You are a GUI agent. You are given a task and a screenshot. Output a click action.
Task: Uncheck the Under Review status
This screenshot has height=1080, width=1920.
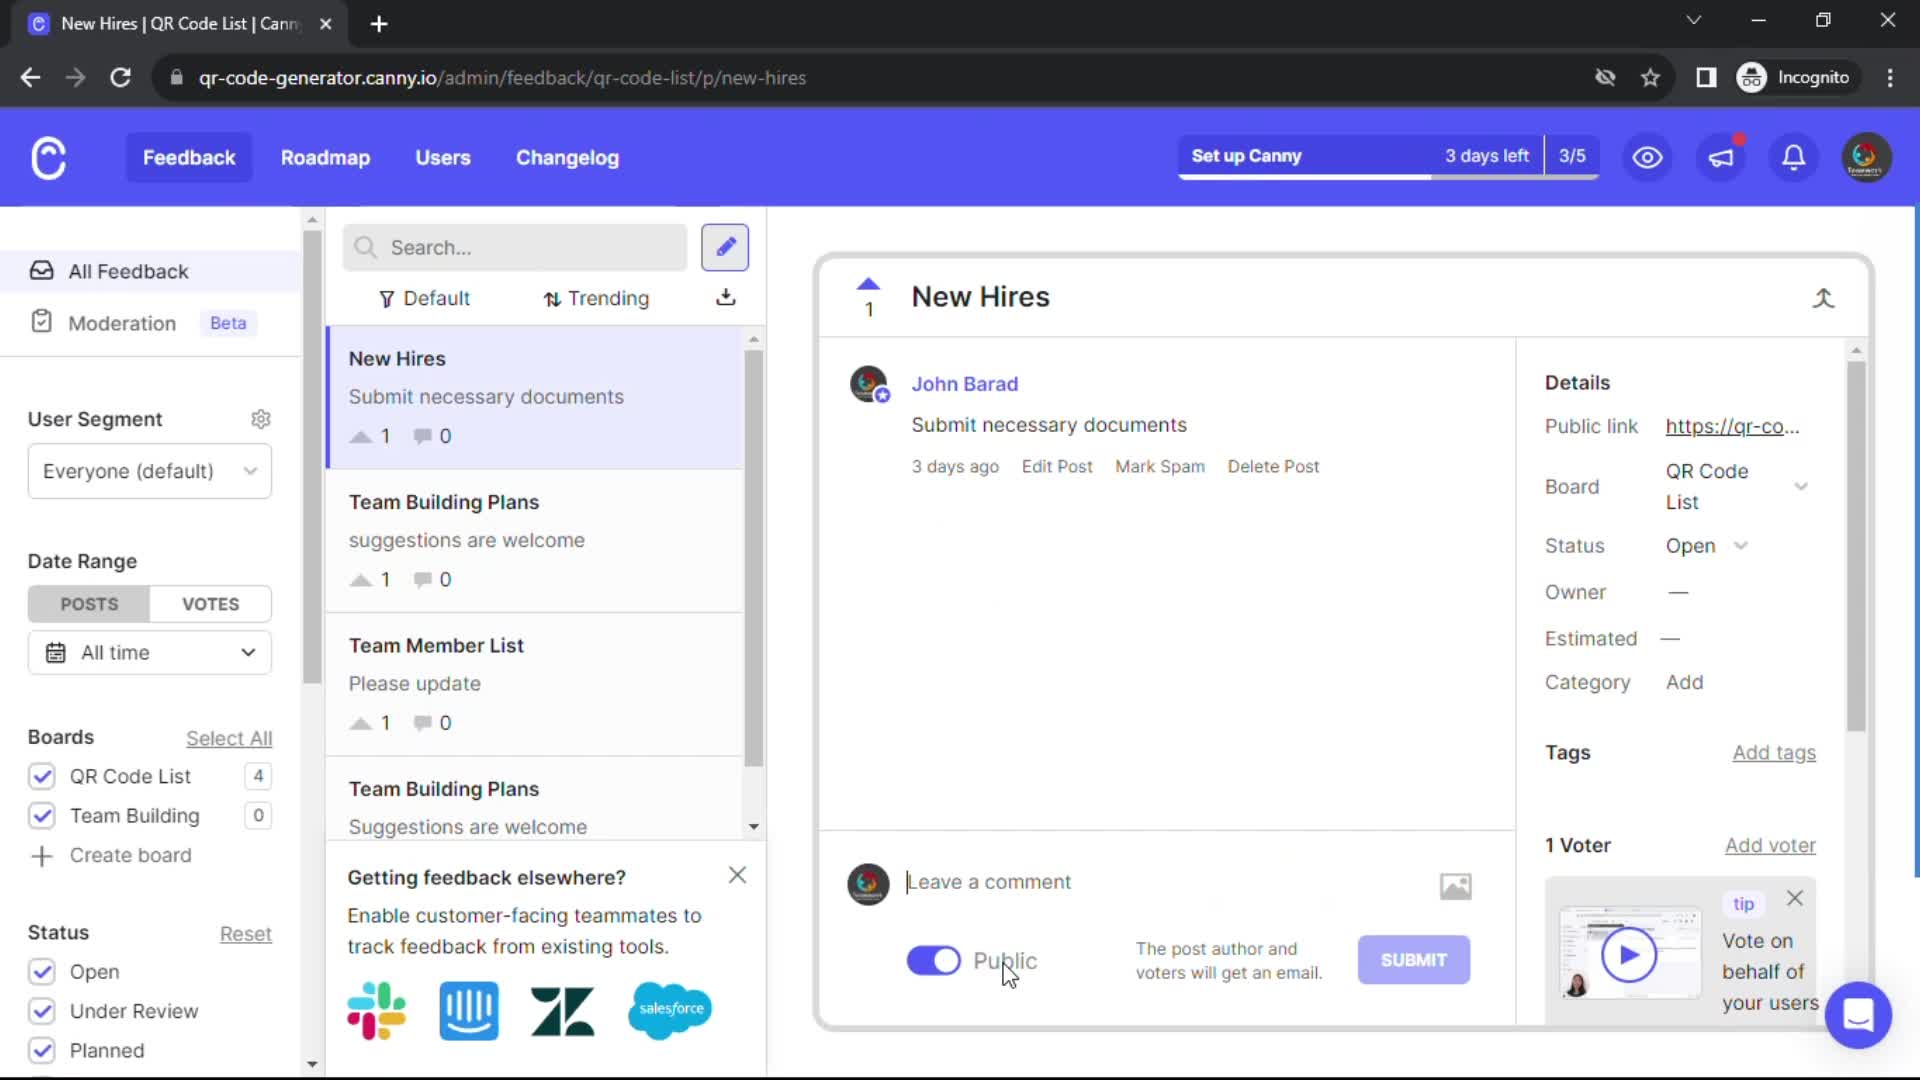[42, 1011]
